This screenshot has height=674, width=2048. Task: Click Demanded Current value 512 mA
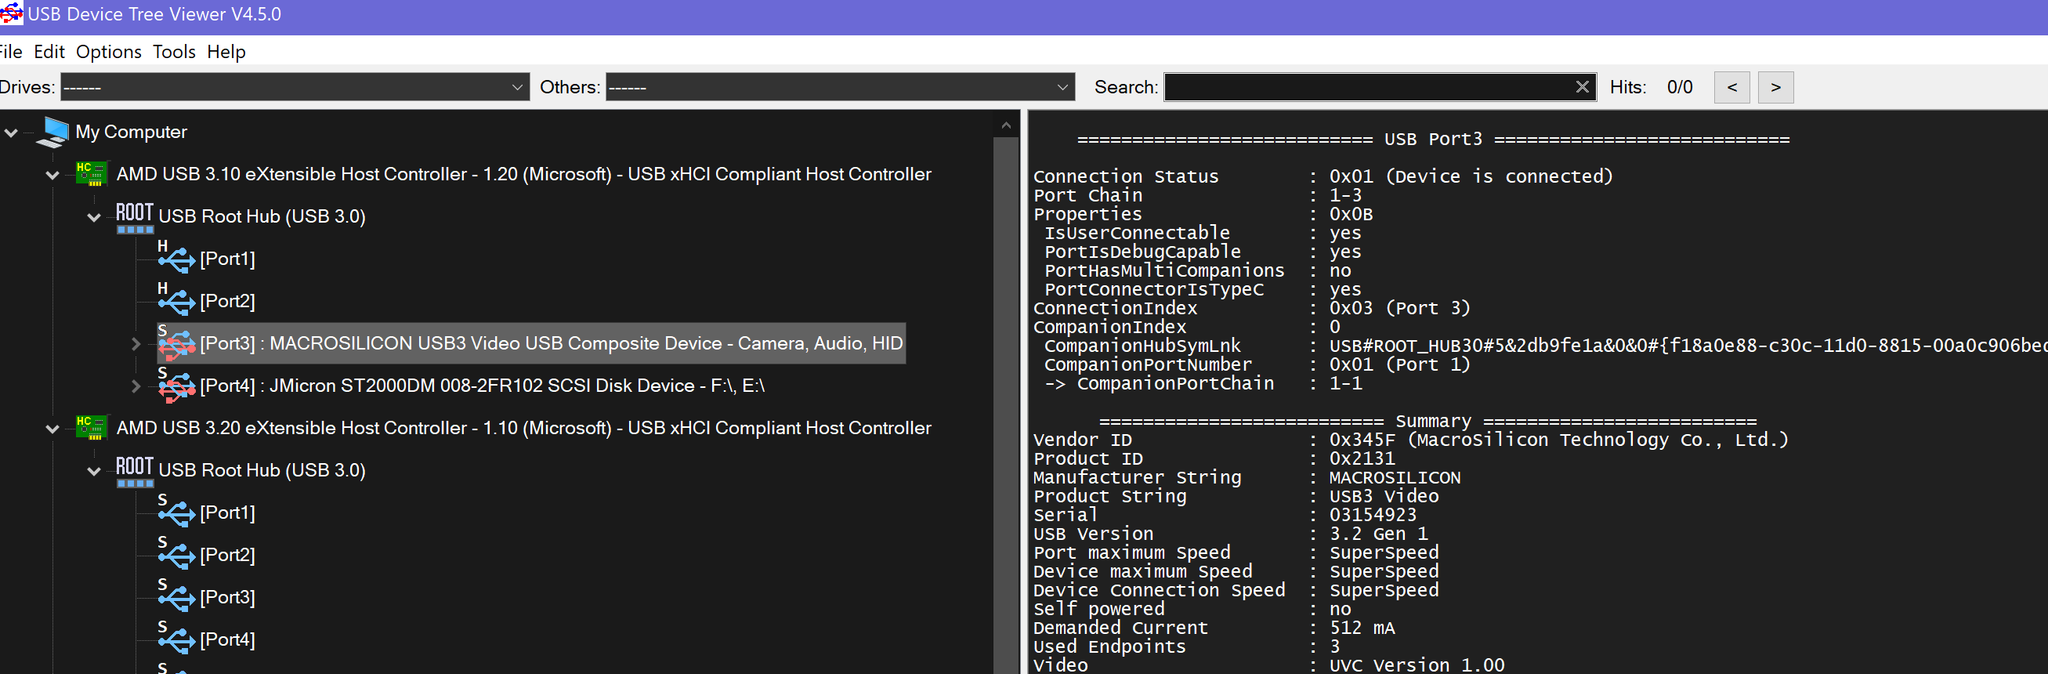1361,628
